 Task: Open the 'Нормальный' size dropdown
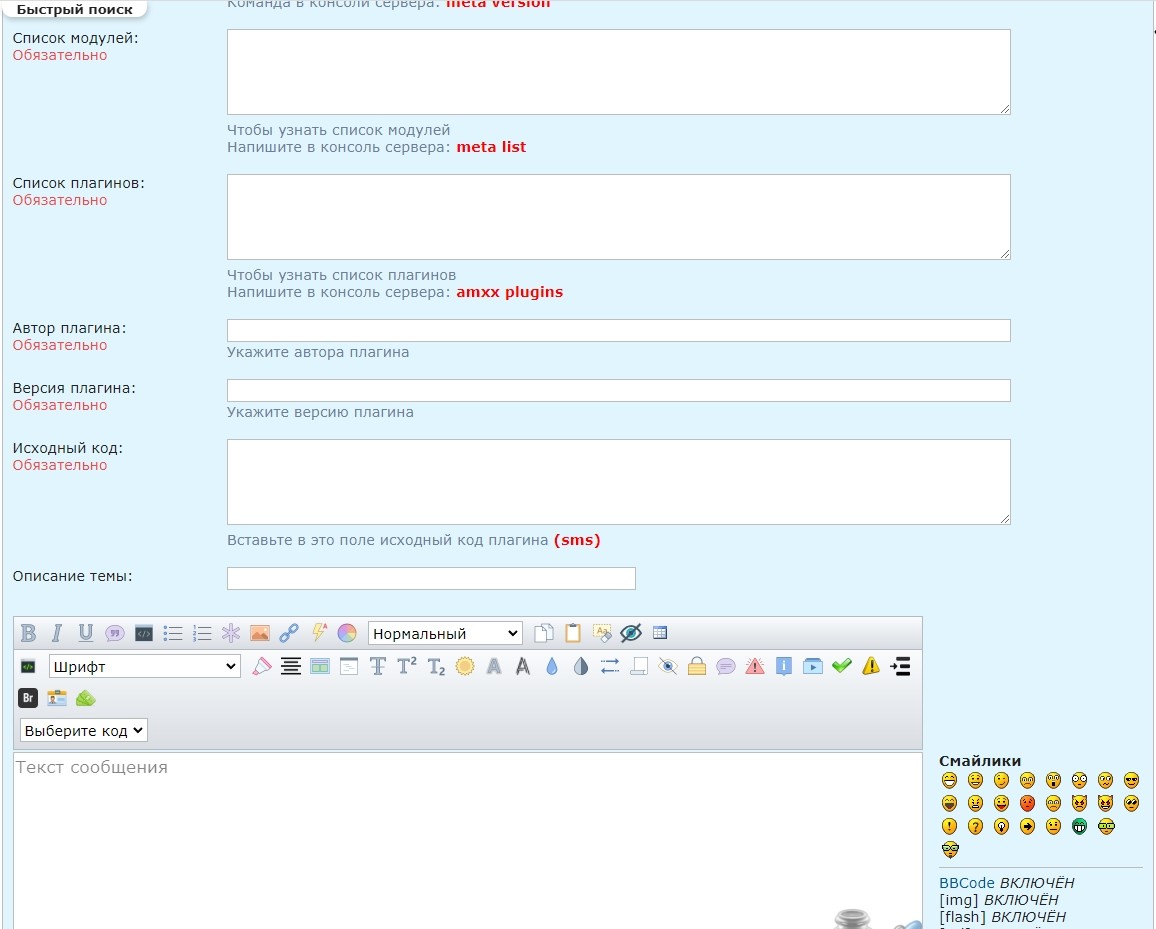click(445, 633)
